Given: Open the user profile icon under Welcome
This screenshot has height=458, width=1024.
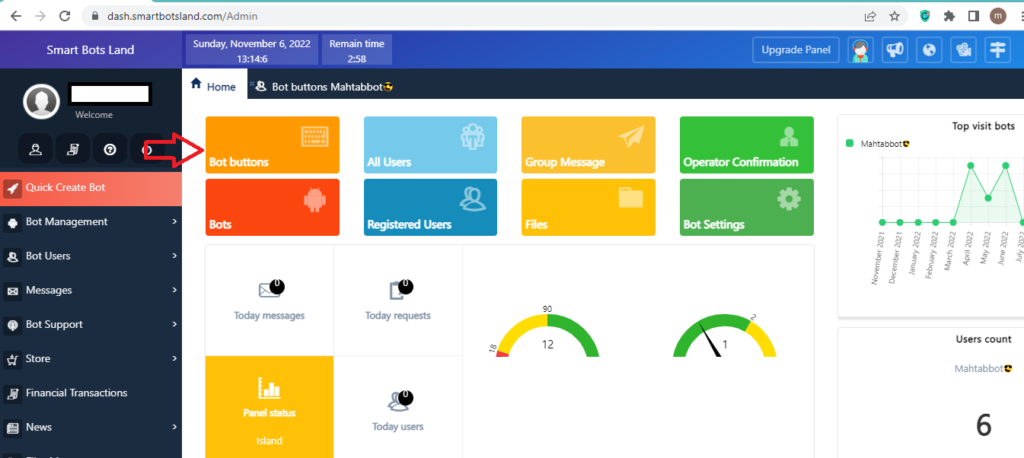Looking at the screenshot, I should (36, 149).
